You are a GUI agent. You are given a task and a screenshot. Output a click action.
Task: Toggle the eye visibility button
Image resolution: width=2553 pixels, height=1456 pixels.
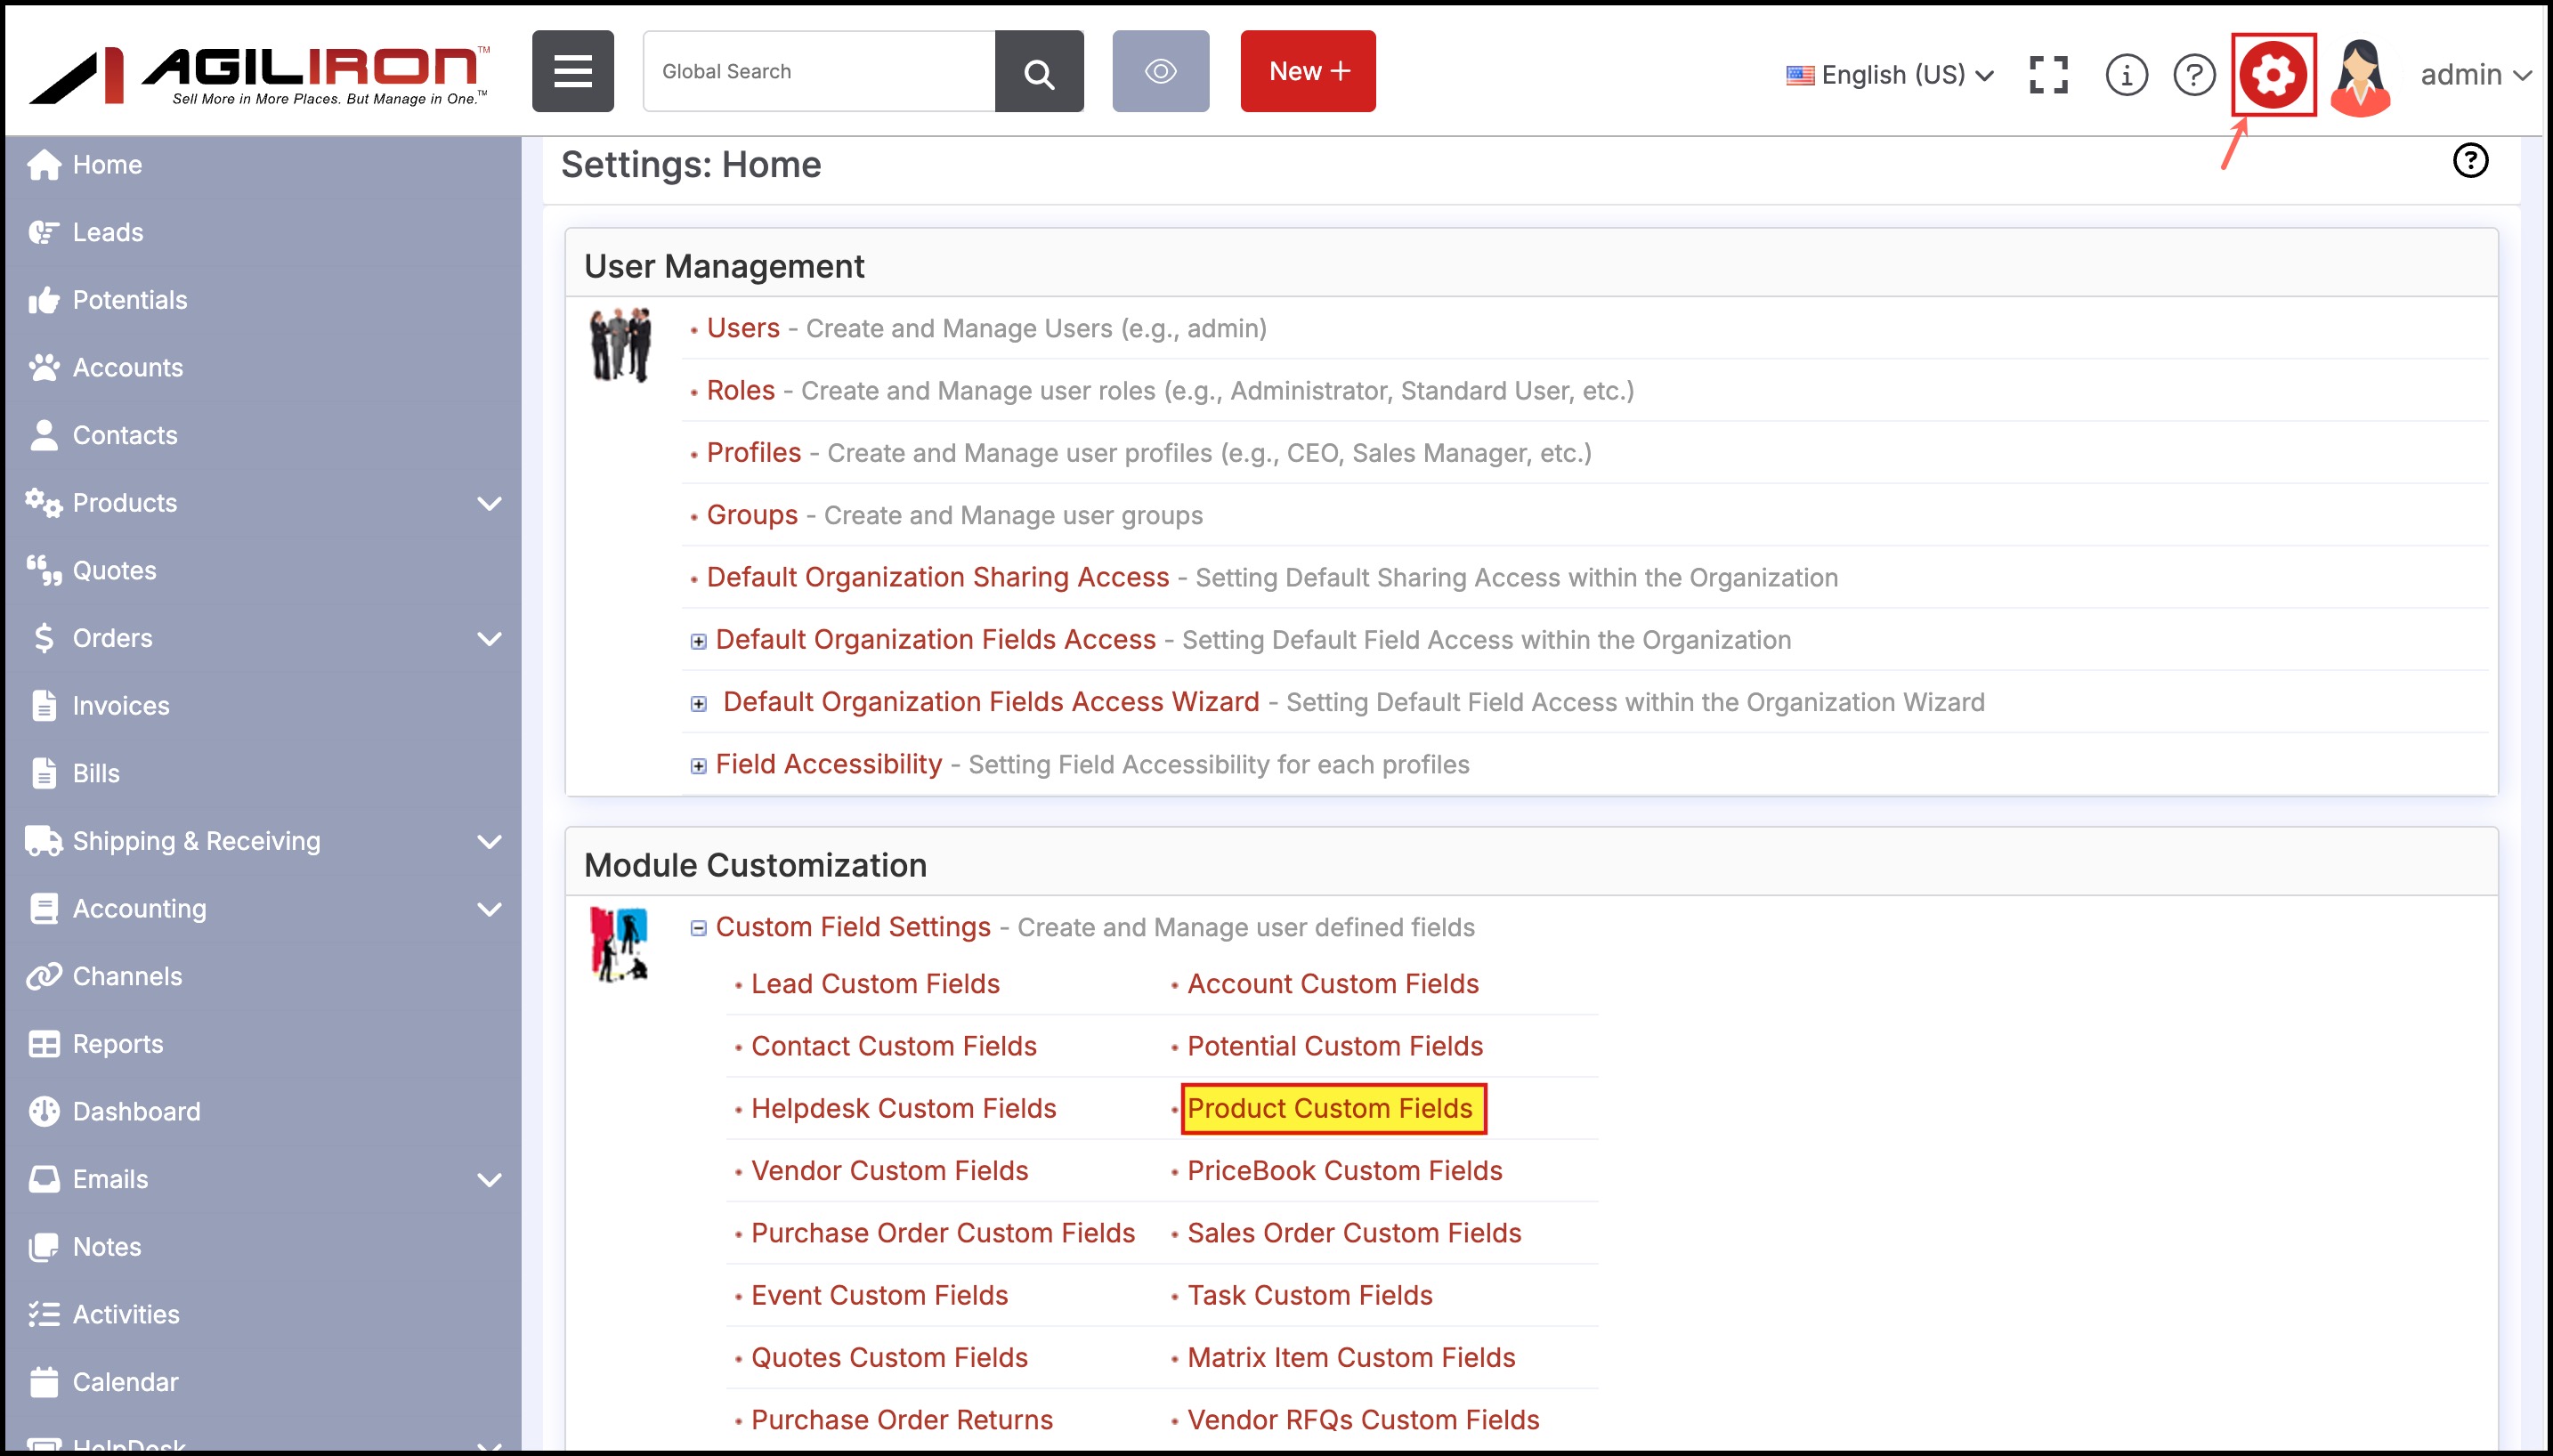pyautogui.click(x=1160, y=72)
